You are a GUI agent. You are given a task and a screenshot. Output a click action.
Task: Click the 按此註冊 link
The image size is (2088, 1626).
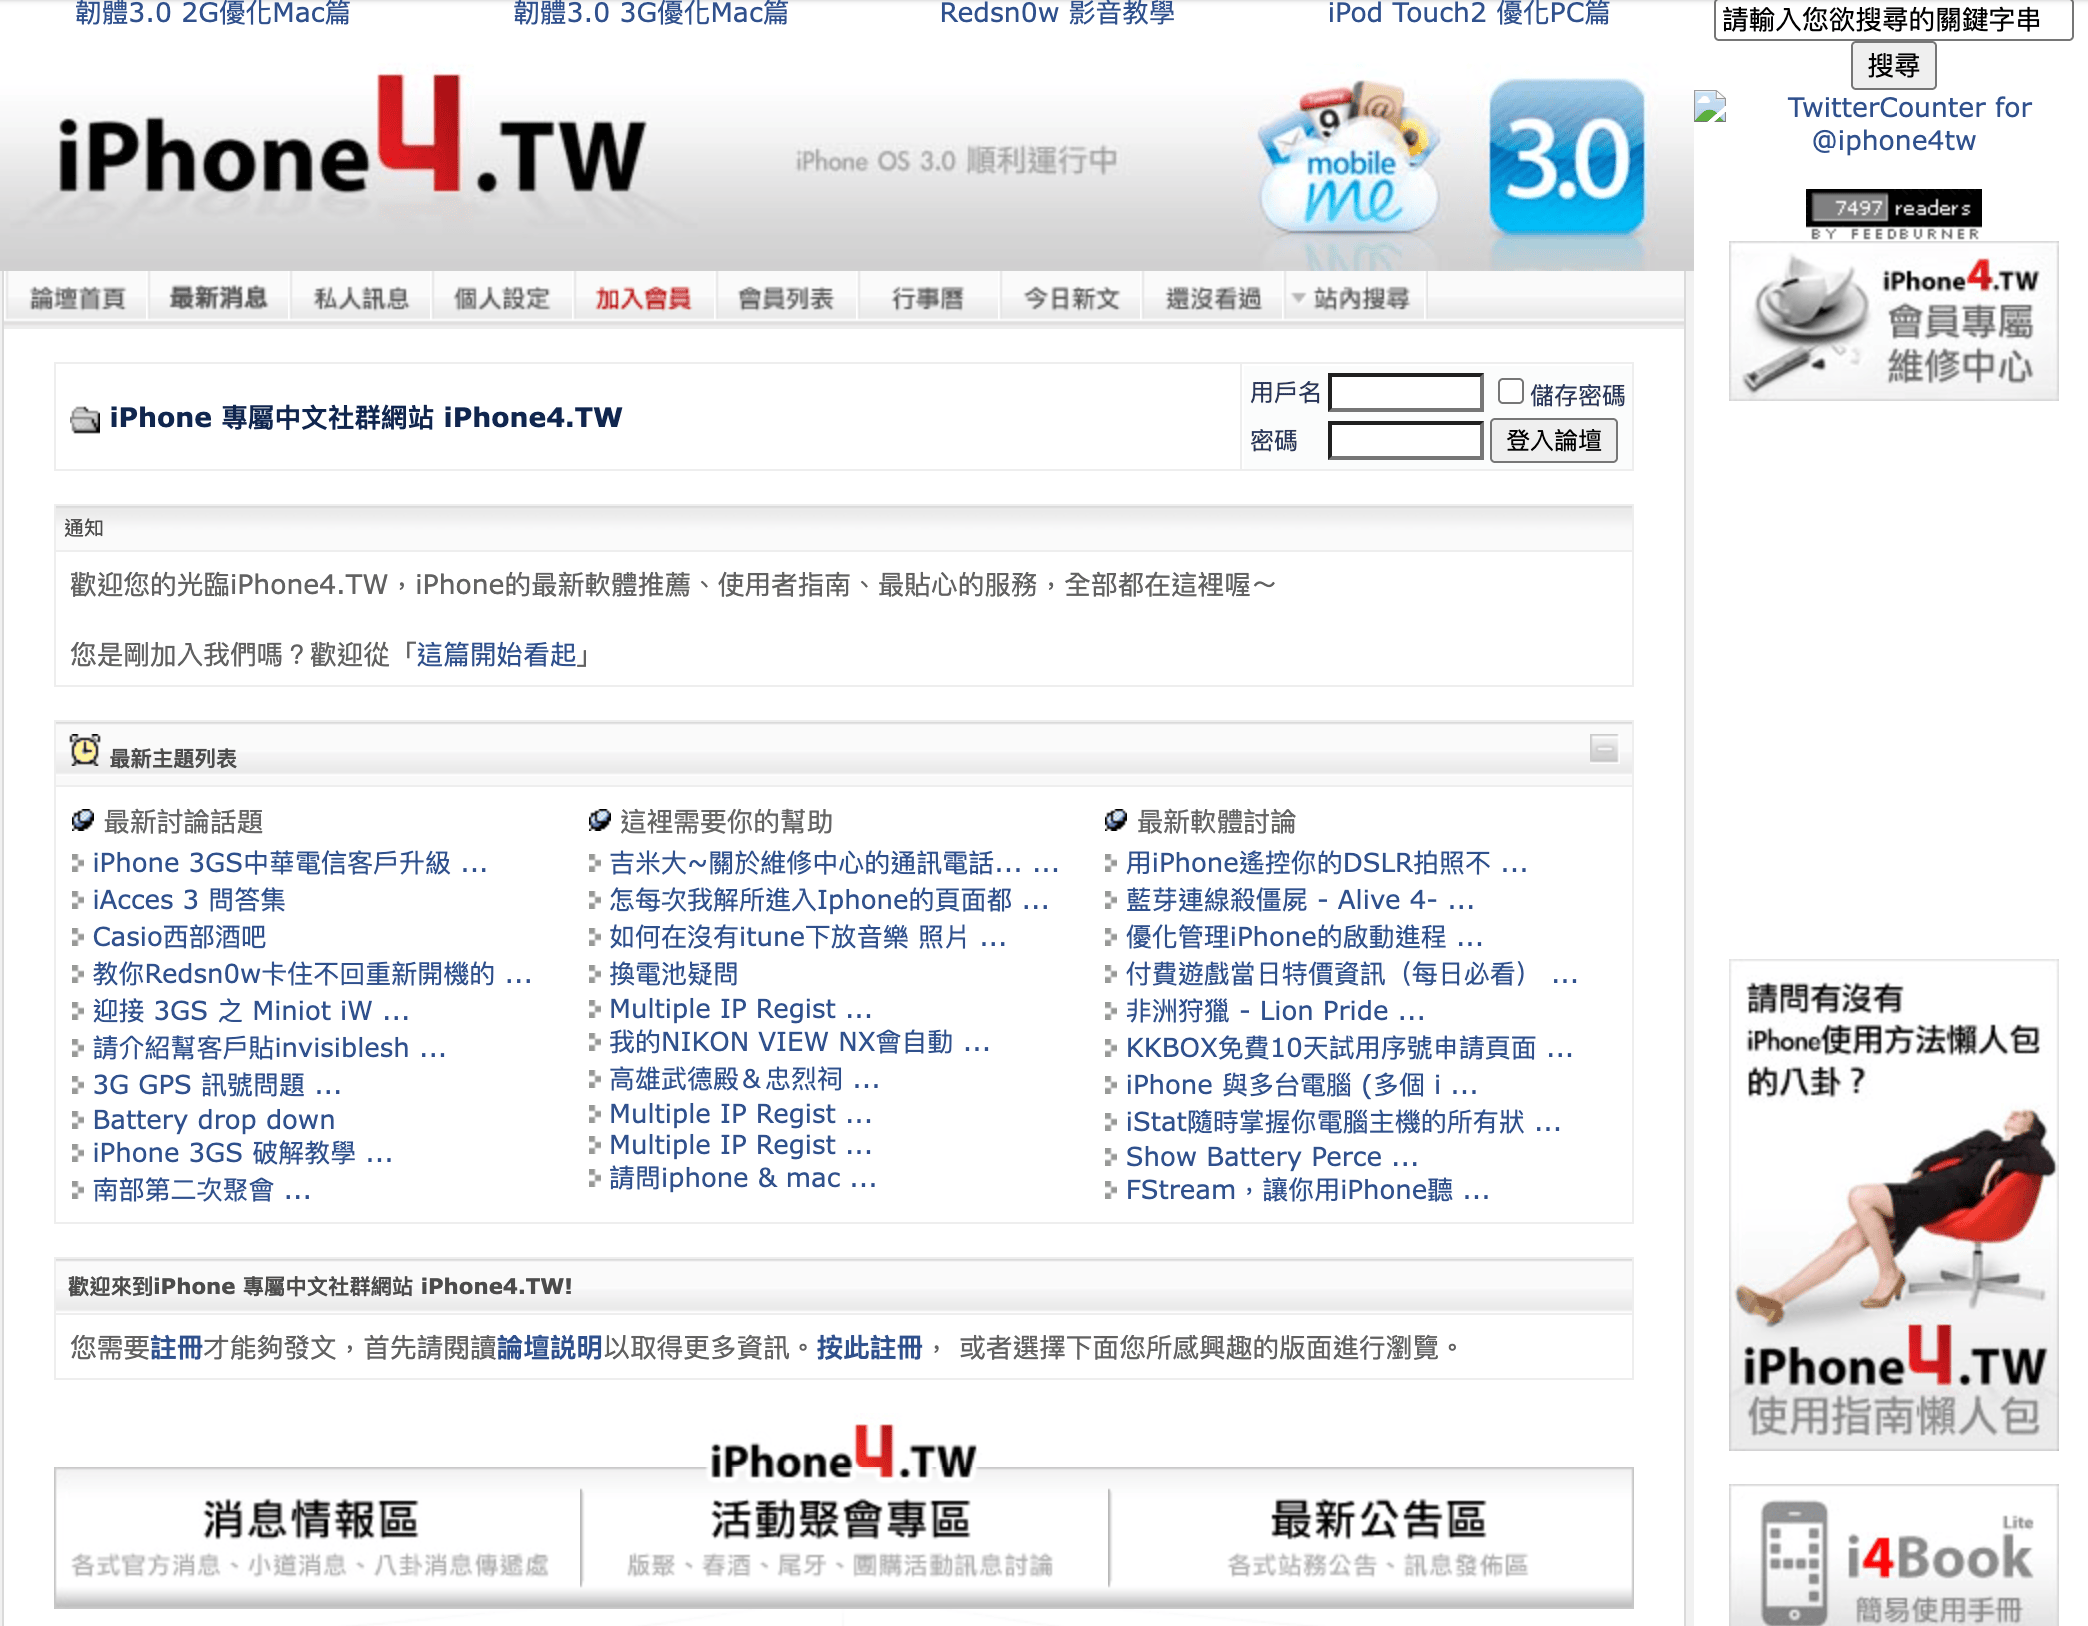point(869,1348)
